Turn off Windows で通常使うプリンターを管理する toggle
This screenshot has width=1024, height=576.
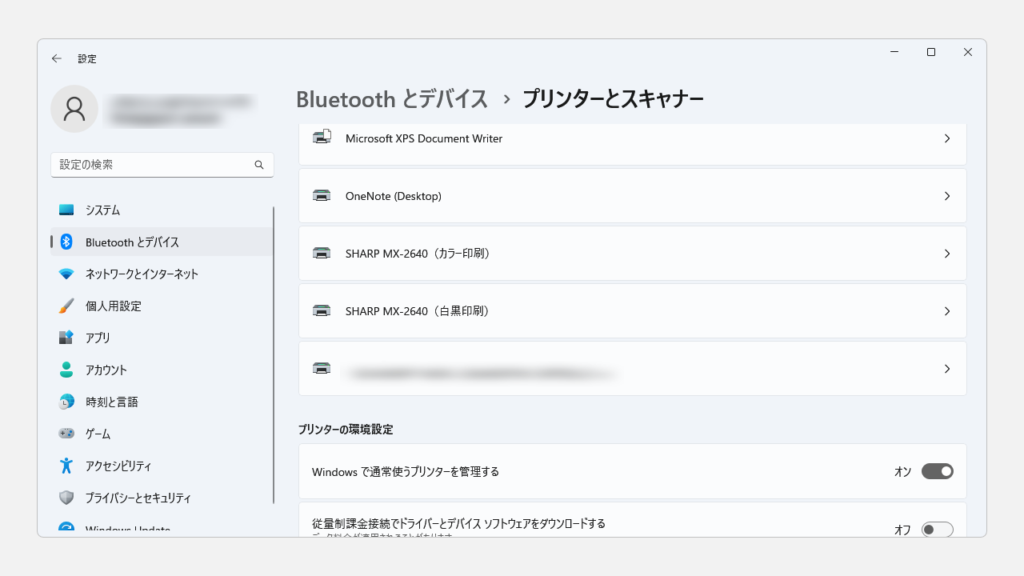pos(937,471)
